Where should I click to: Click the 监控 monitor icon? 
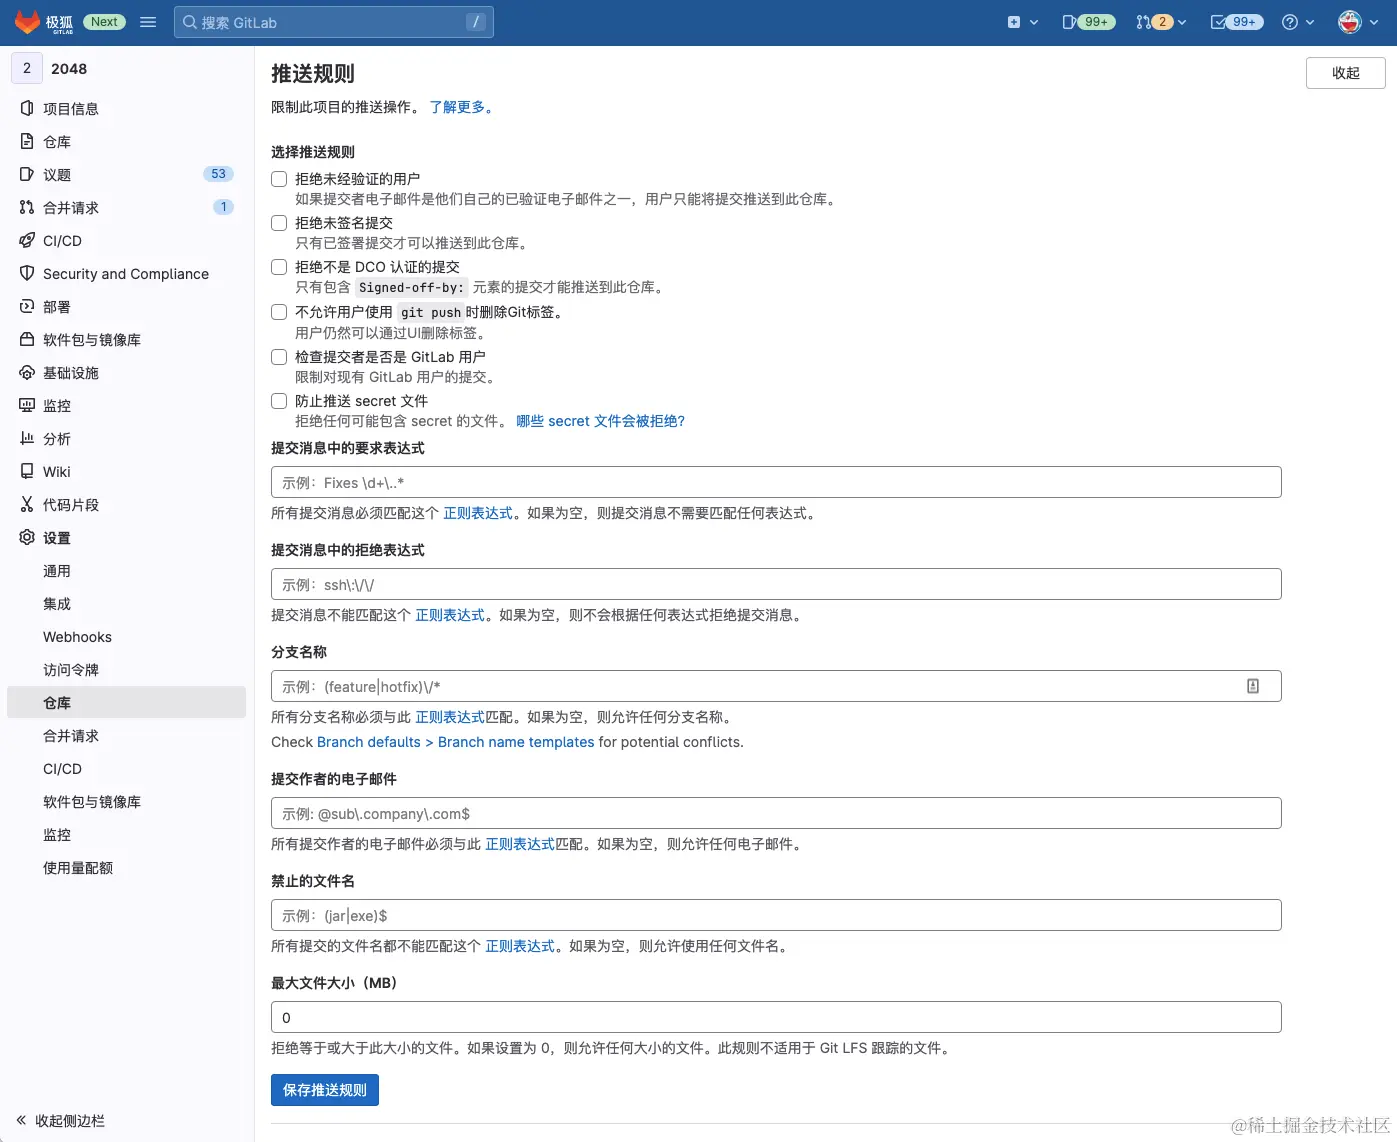27,405
